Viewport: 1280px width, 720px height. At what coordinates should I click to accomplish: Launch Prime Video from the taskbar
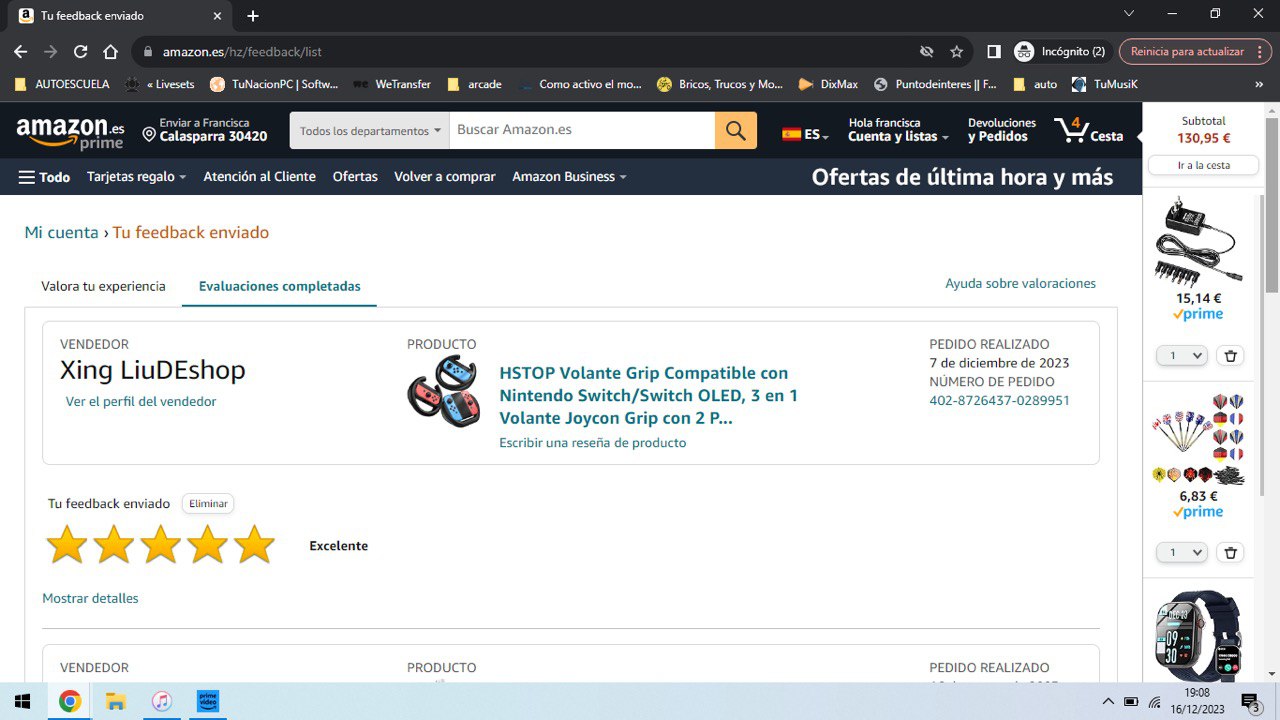207,701
